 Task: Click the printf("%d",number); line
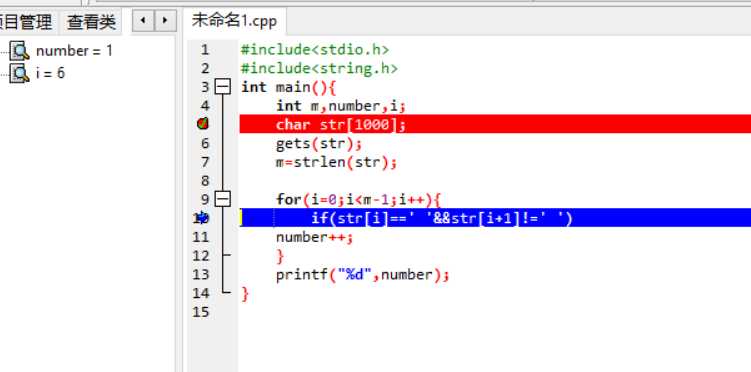coord(363,274)
